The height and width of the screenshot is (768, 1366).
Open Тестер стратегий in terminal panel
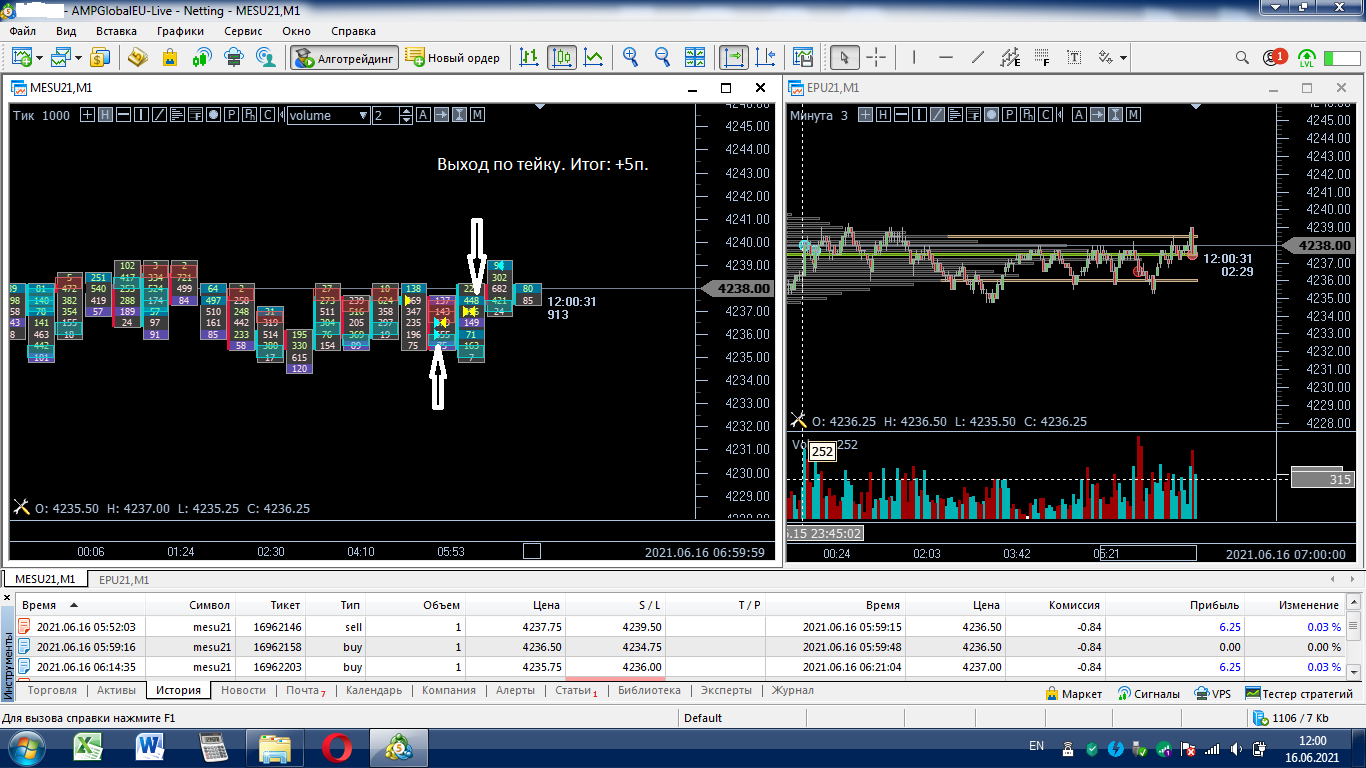[x=1299, y=693]
